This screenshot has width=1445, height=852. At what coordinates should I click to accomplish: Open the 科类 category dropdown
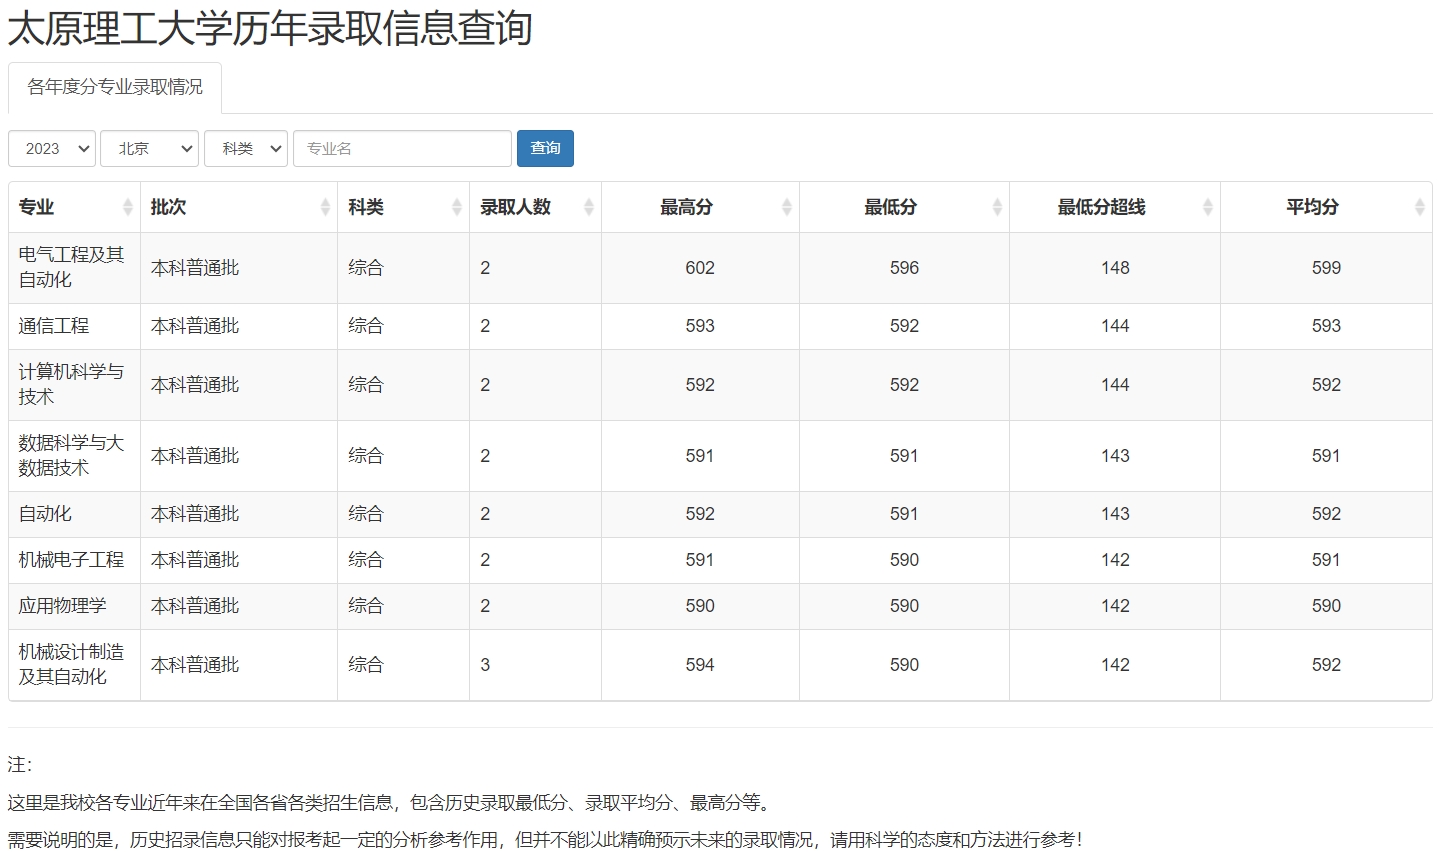pos(246,148)
